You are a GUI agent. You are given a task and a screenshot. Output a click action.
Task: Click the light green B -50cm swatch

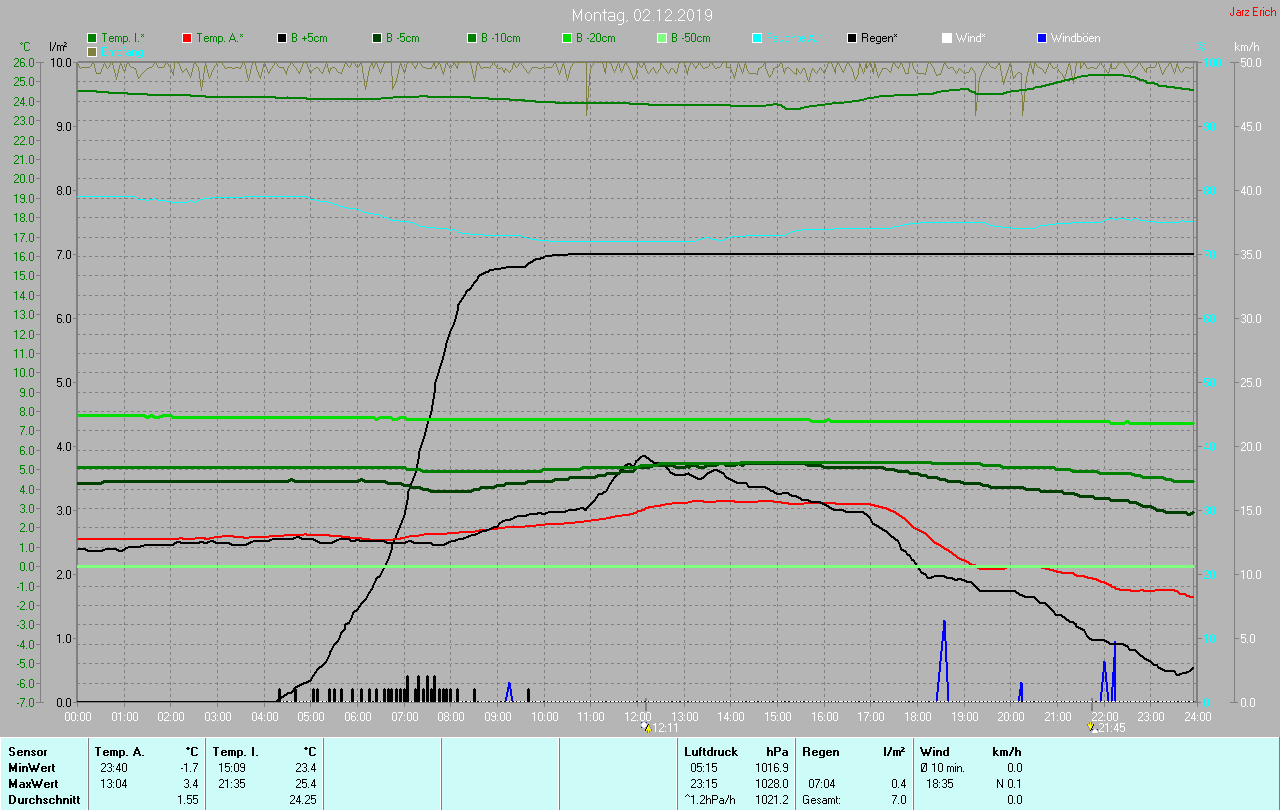coord(662,38)
